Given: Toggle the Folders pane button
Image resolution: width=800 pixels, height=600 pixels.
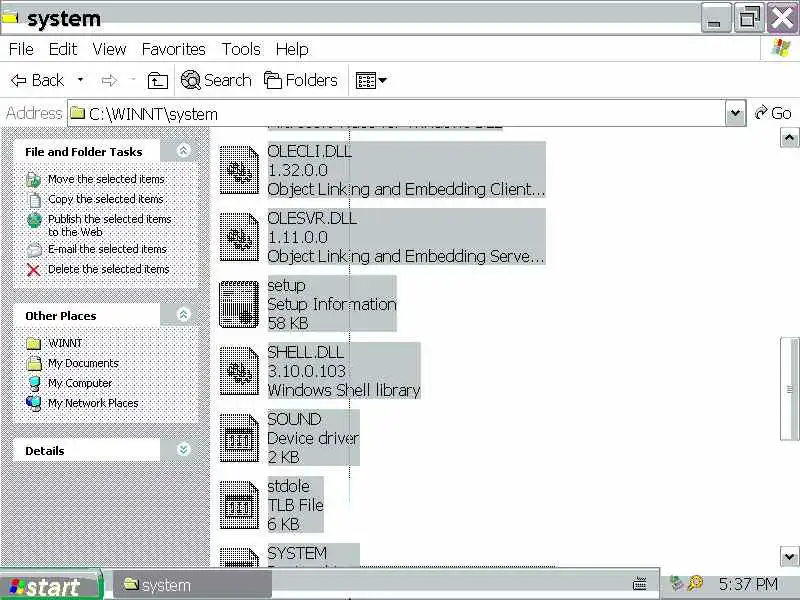Looking at the screenshot, I should pos(301,80).
